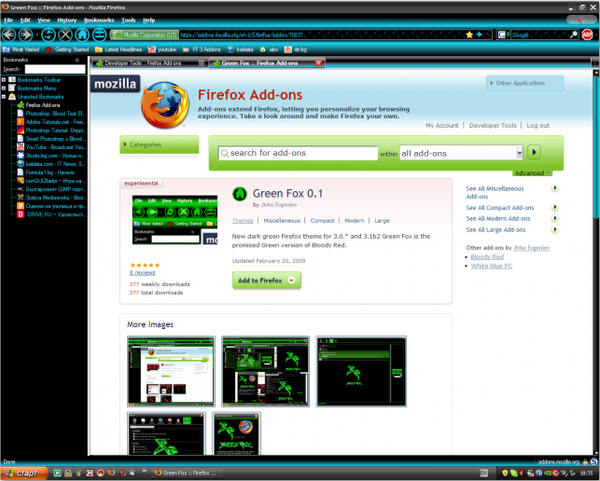Screen dimensions: 600x481
Task: Open the Most Visited bookmarks toolbar folder
Action: point(21,49)
